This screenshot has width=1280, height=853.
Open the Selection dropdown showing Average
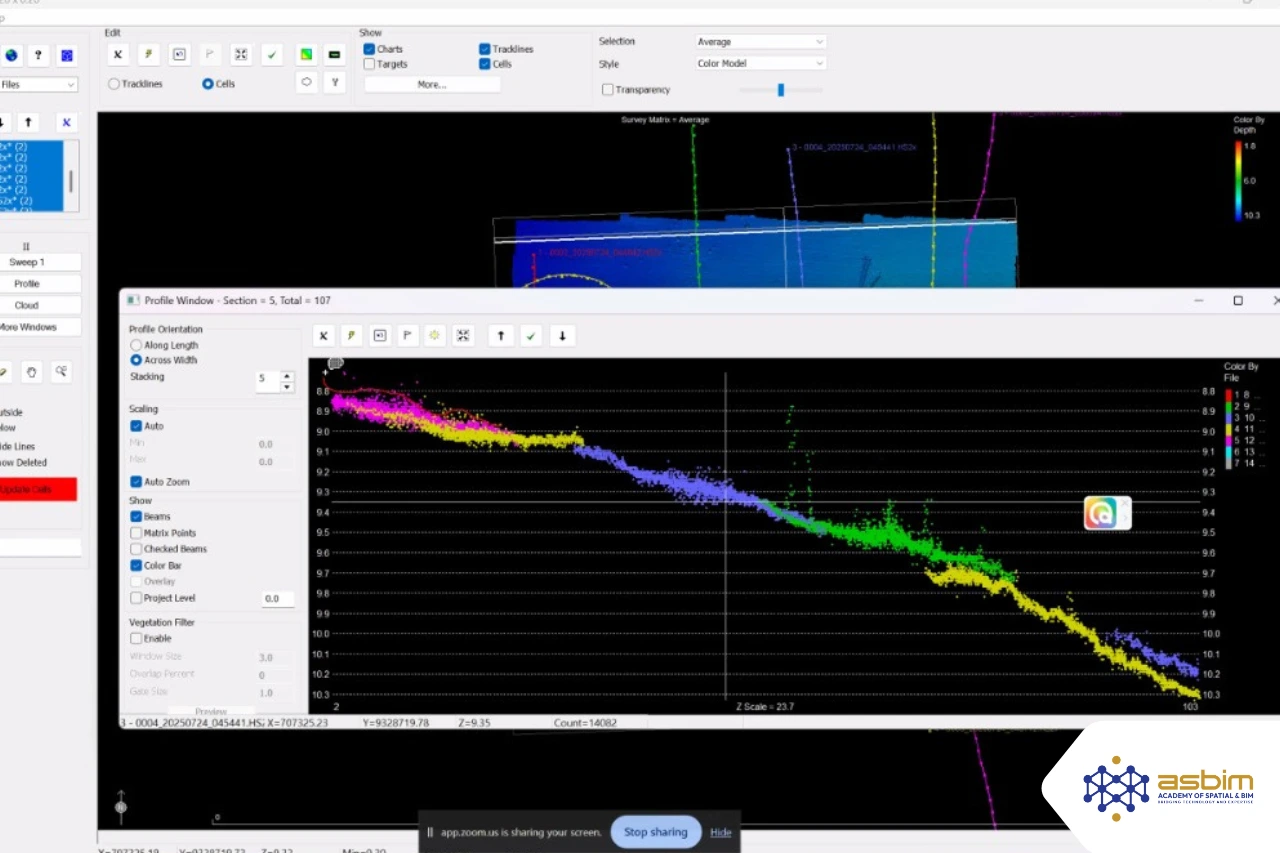click(x=761, y=42)
